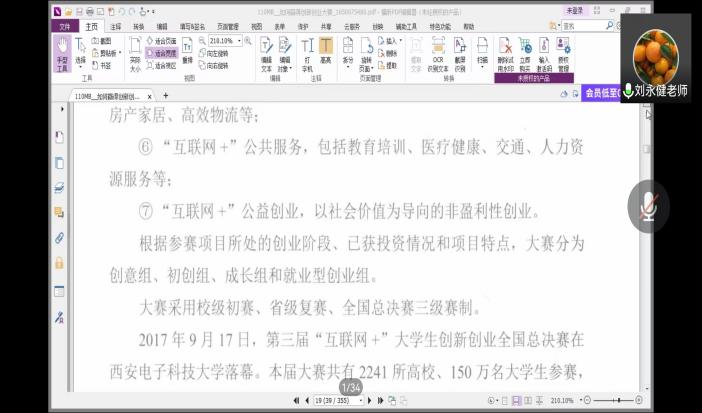Click the Bookmark (书签) button
This screenshot has height=413, width=702.
click(x=101, y=65)
